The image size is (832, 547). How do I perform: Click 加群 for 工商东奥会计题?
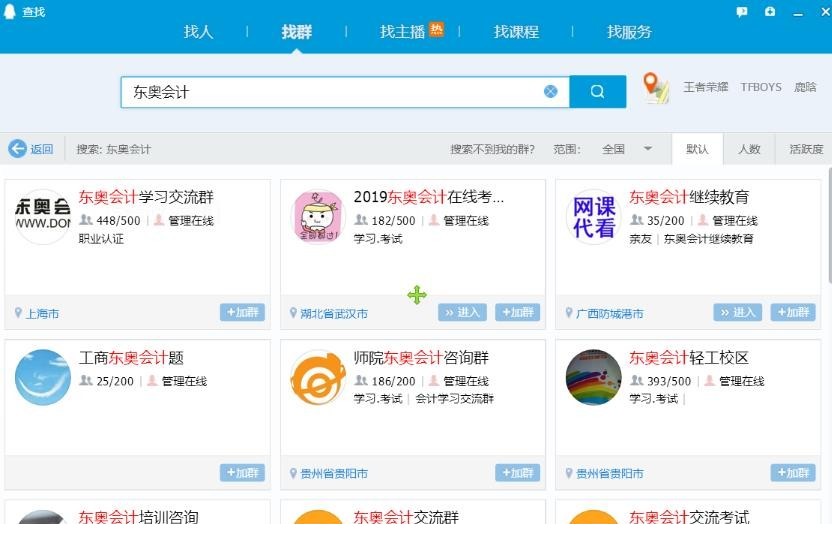[242, 473]
